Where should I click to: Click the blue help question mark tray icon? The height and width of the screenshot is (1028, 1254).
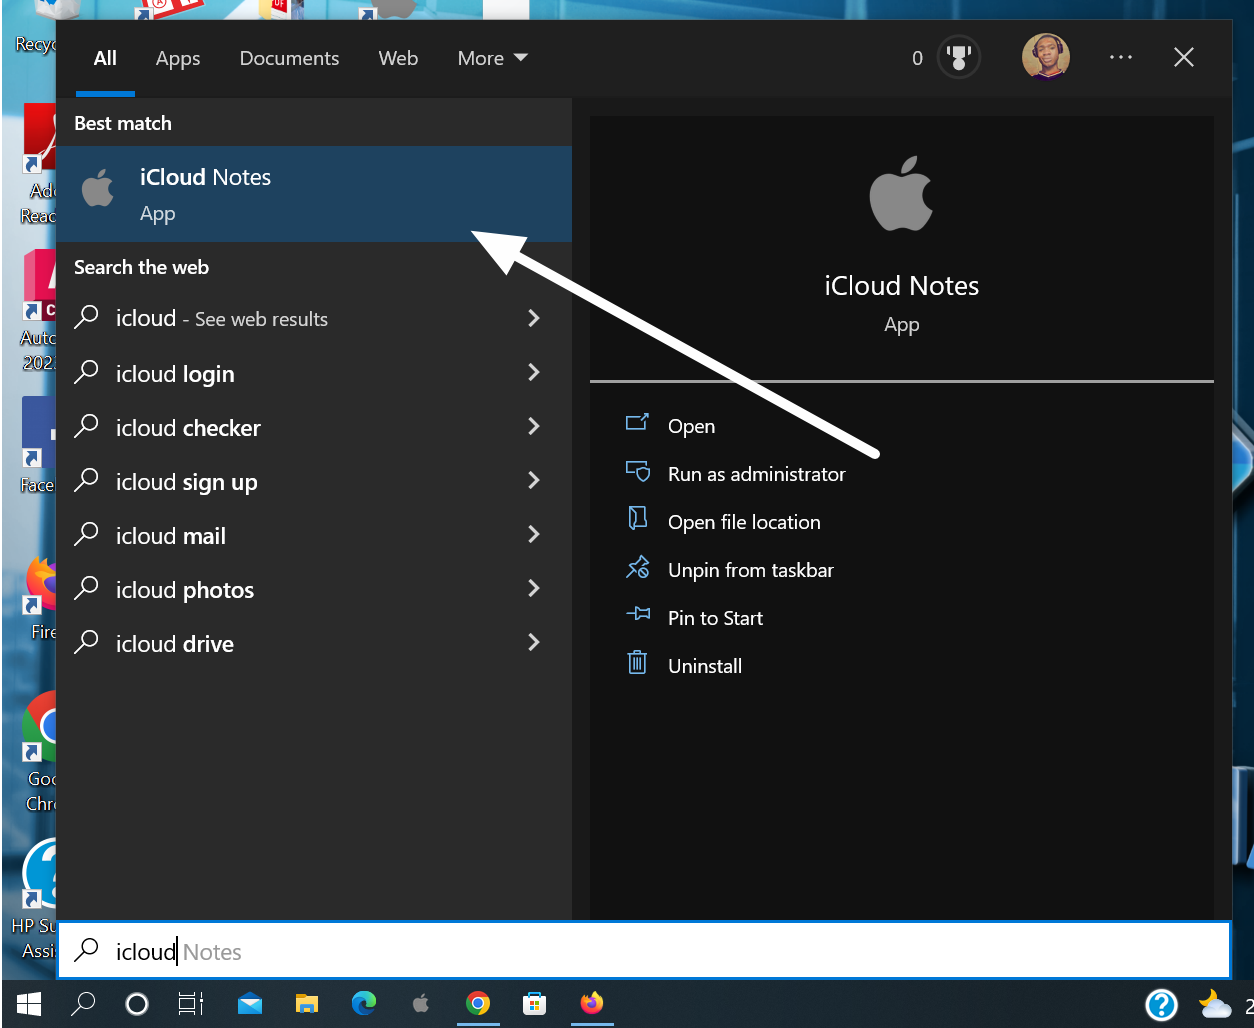(1161, 1004)
